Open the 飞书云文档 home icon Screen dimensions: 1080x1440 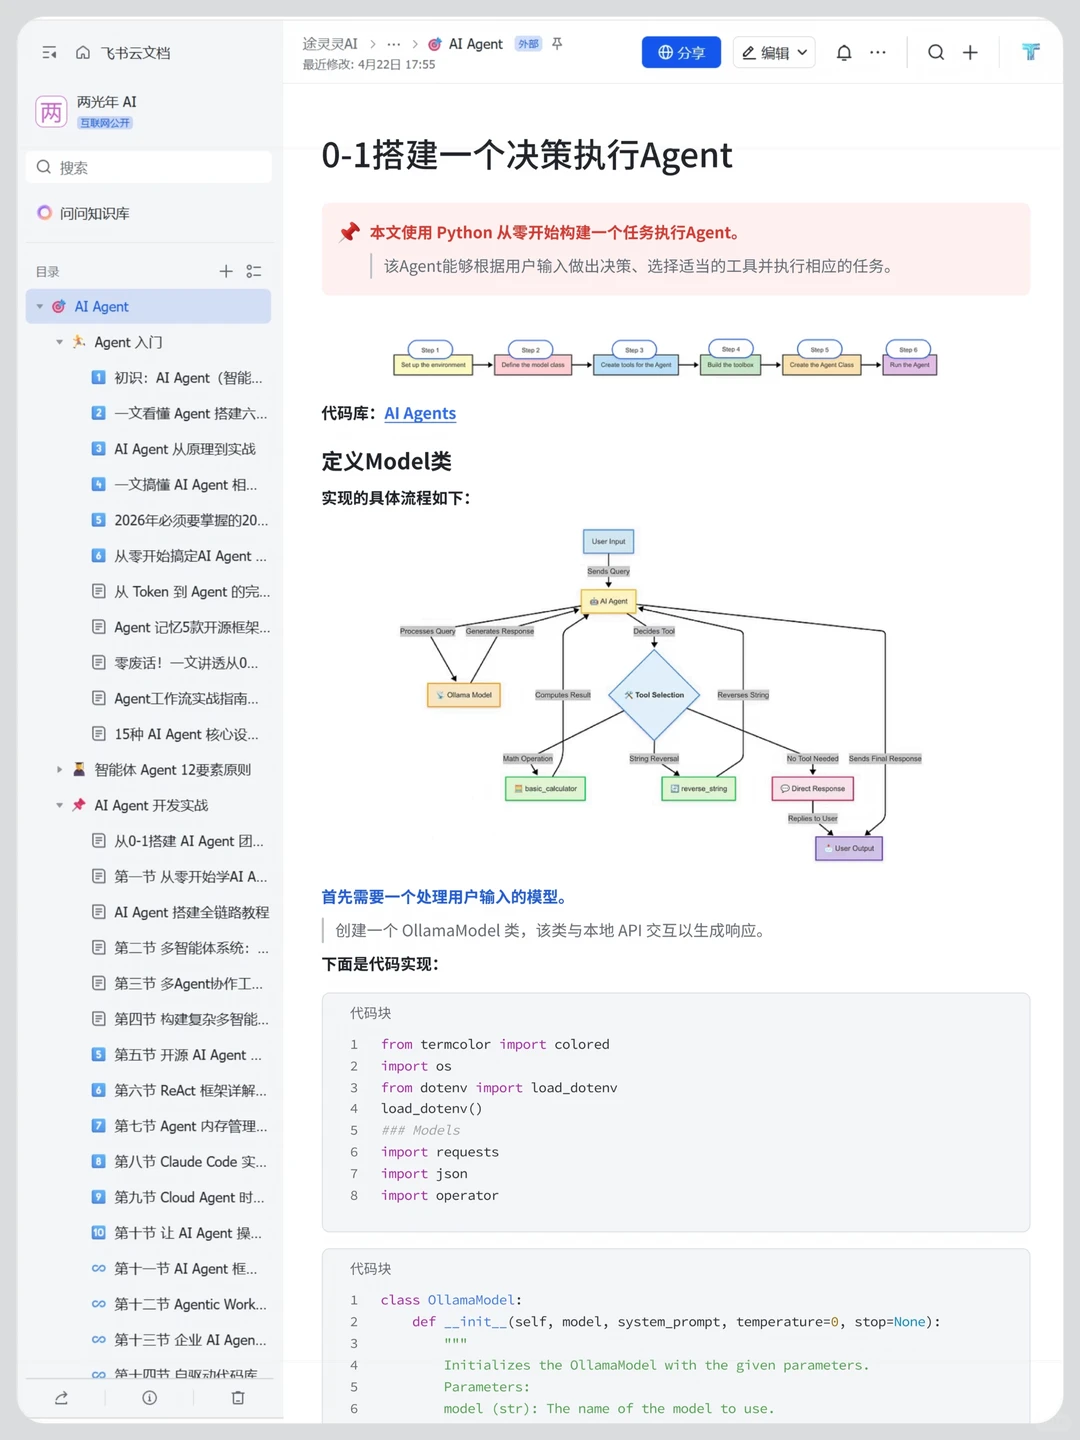(x=83, y=53)
